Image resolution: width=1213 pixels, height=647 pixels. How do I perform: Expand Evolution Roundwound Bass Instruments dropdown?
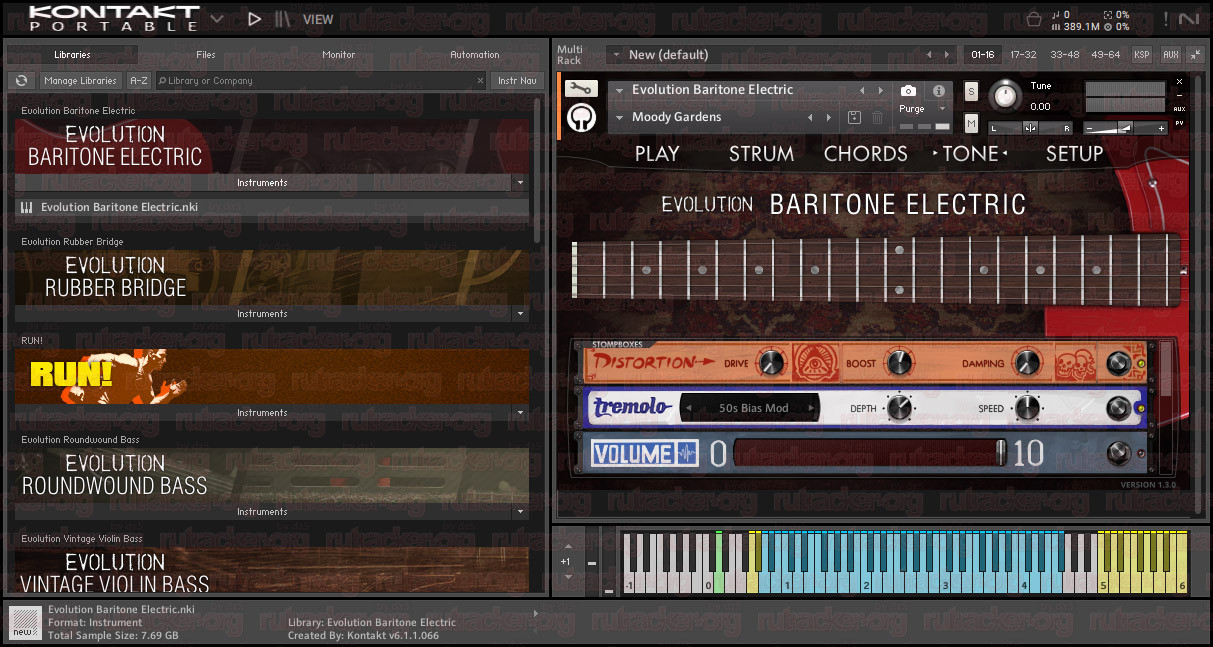tap(520, 512)
